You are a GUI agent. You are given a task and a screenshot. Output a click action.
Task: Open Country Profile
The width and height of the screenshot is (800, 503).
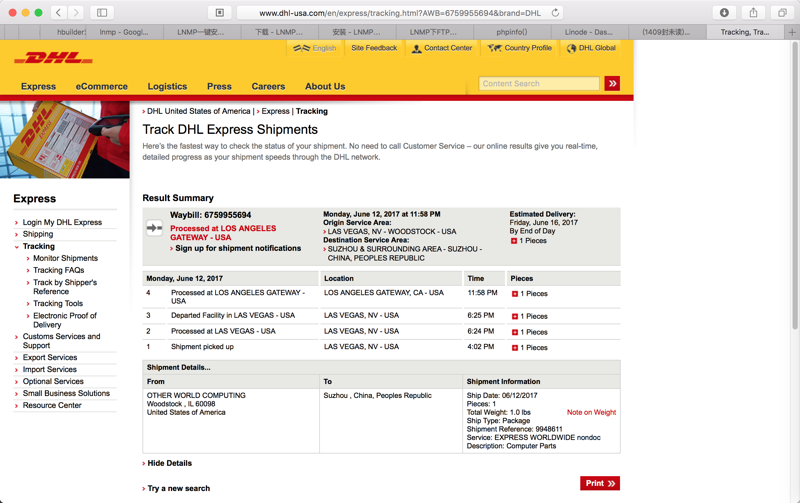(520, 48)
